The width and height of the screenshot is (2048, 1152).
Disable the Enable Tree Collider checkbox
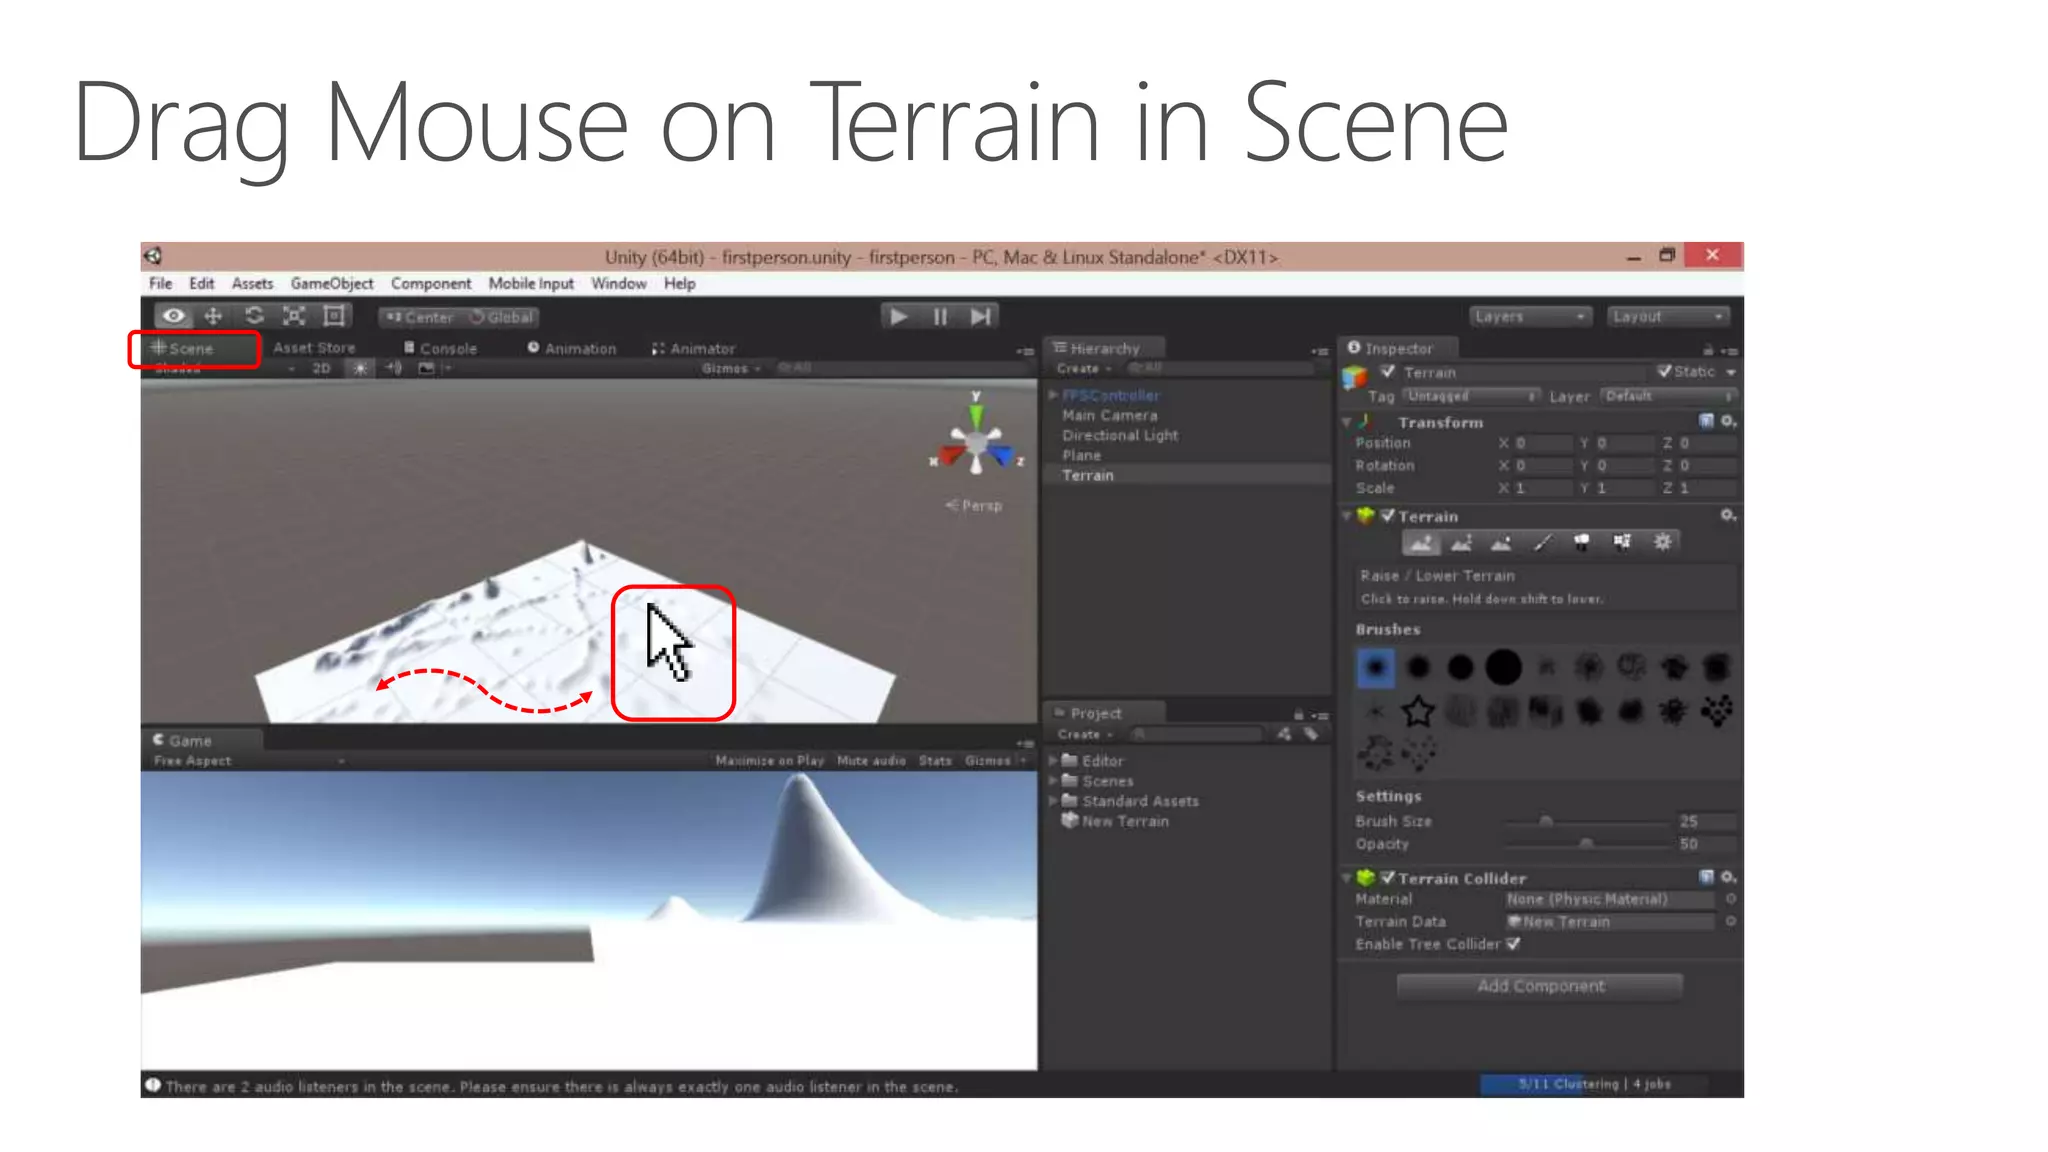pyautogui.click(x=1514, y=944)
